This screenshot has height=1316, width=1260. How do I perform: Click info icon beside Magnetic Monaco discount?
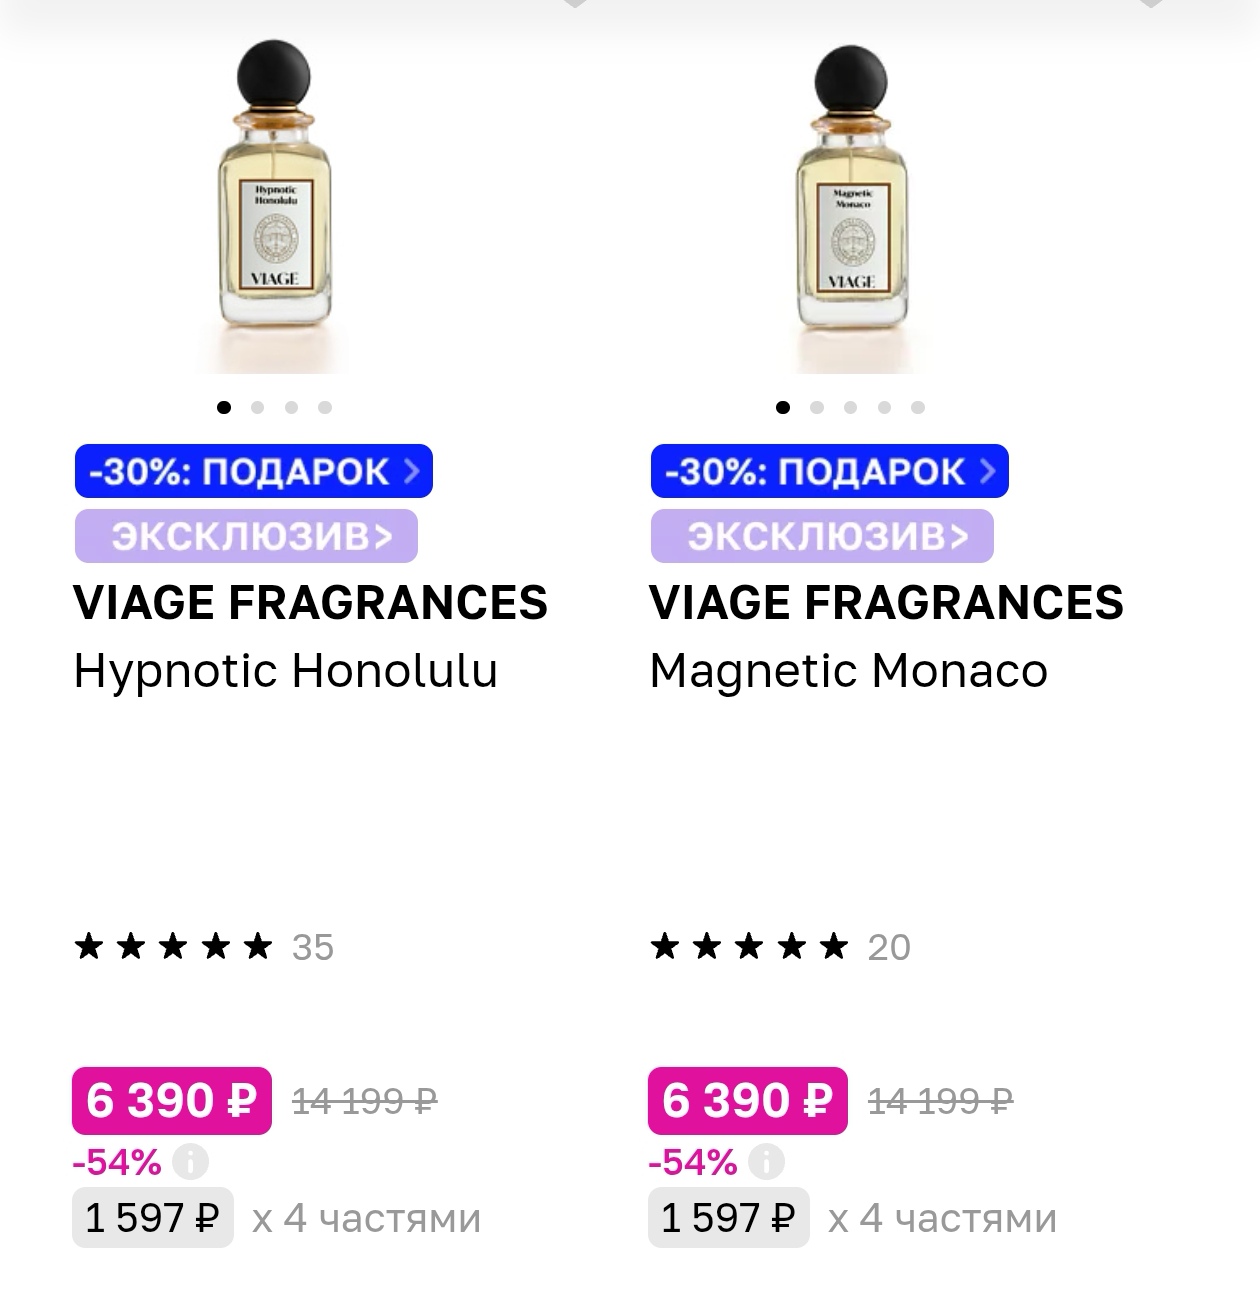(766, 1162)
